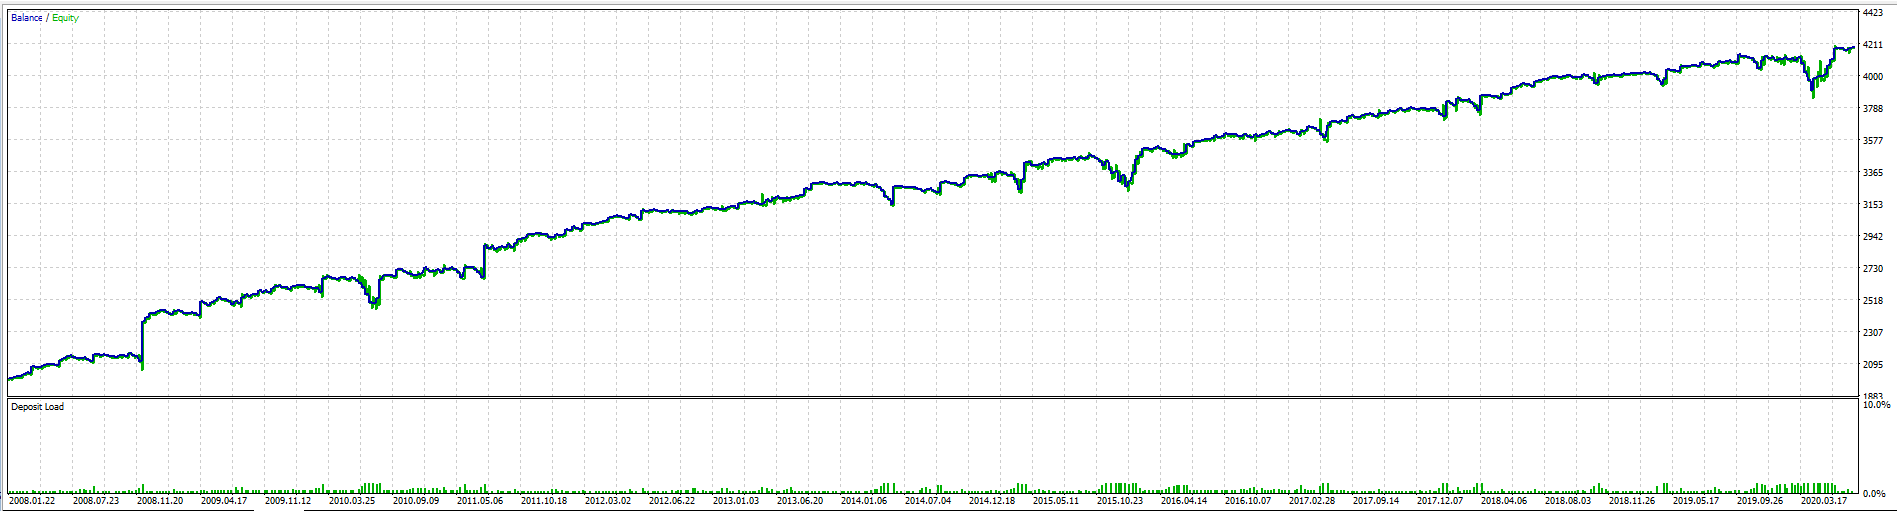Select the 2020.03.17 date label
Viewport: 1897px width, 511px height.
click(x=1824, y=501)
